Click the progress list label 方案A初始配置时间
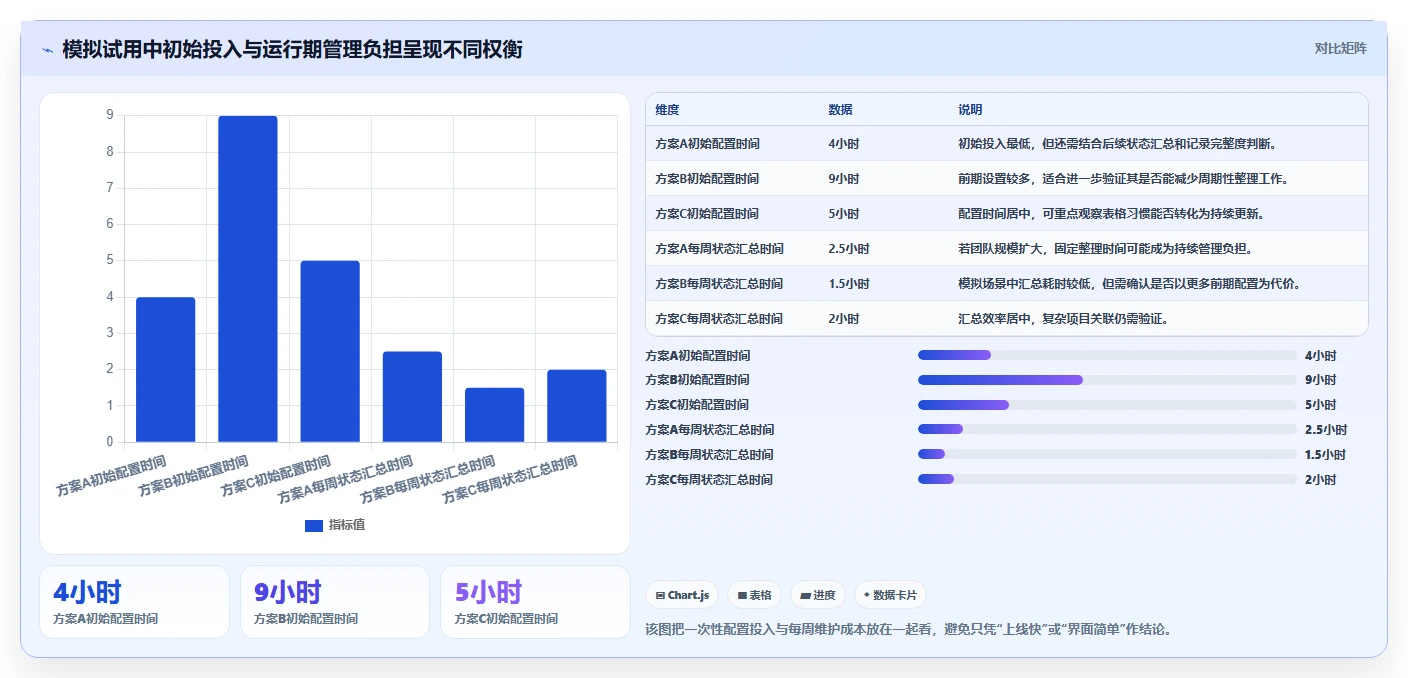Viewport: 1408px width, 678px height. pos(698,355)
